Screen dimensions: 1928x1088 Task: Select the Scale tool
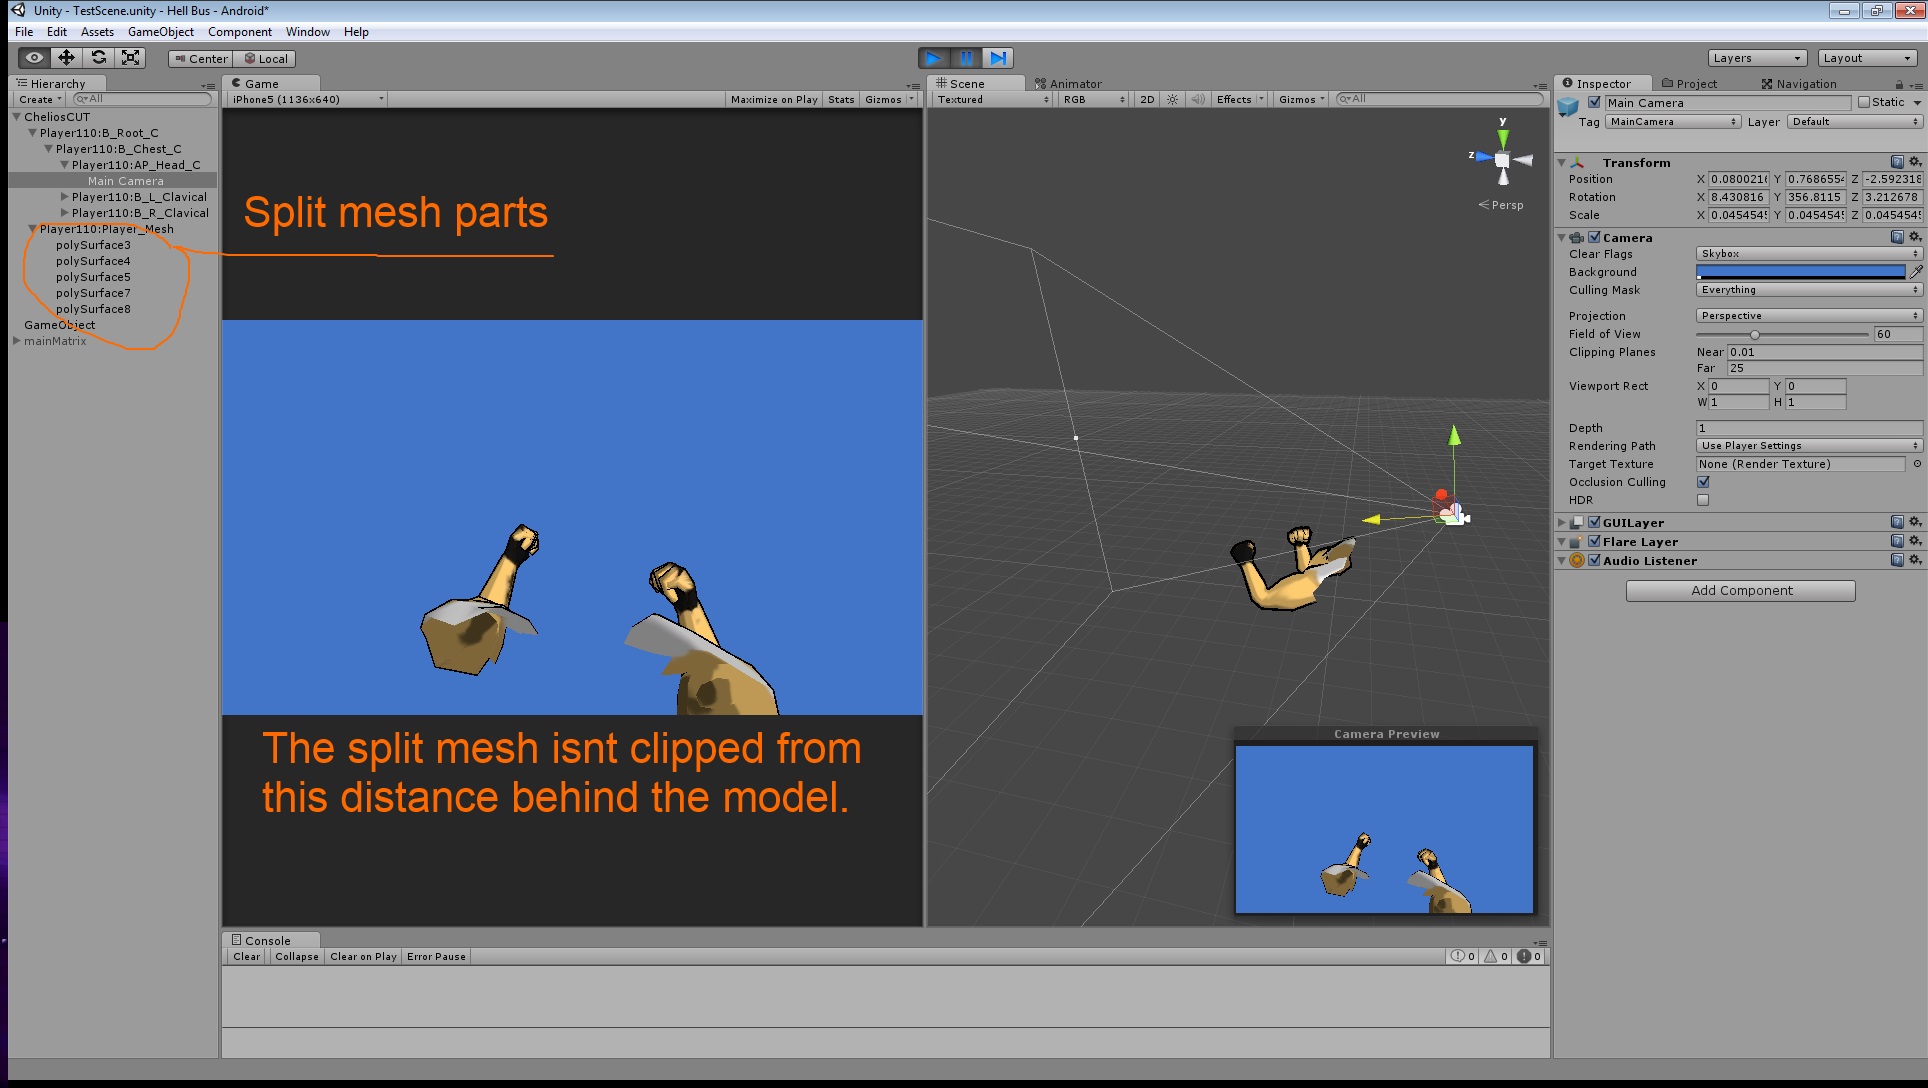point(130,58)
